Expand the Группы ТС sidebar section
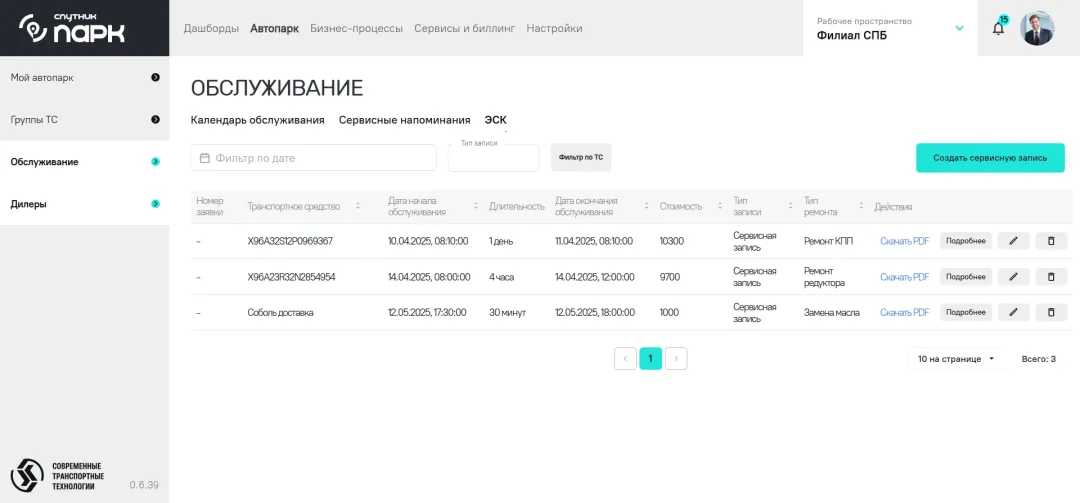Screen dimensions: 1080x503 [x=155, y=120]
